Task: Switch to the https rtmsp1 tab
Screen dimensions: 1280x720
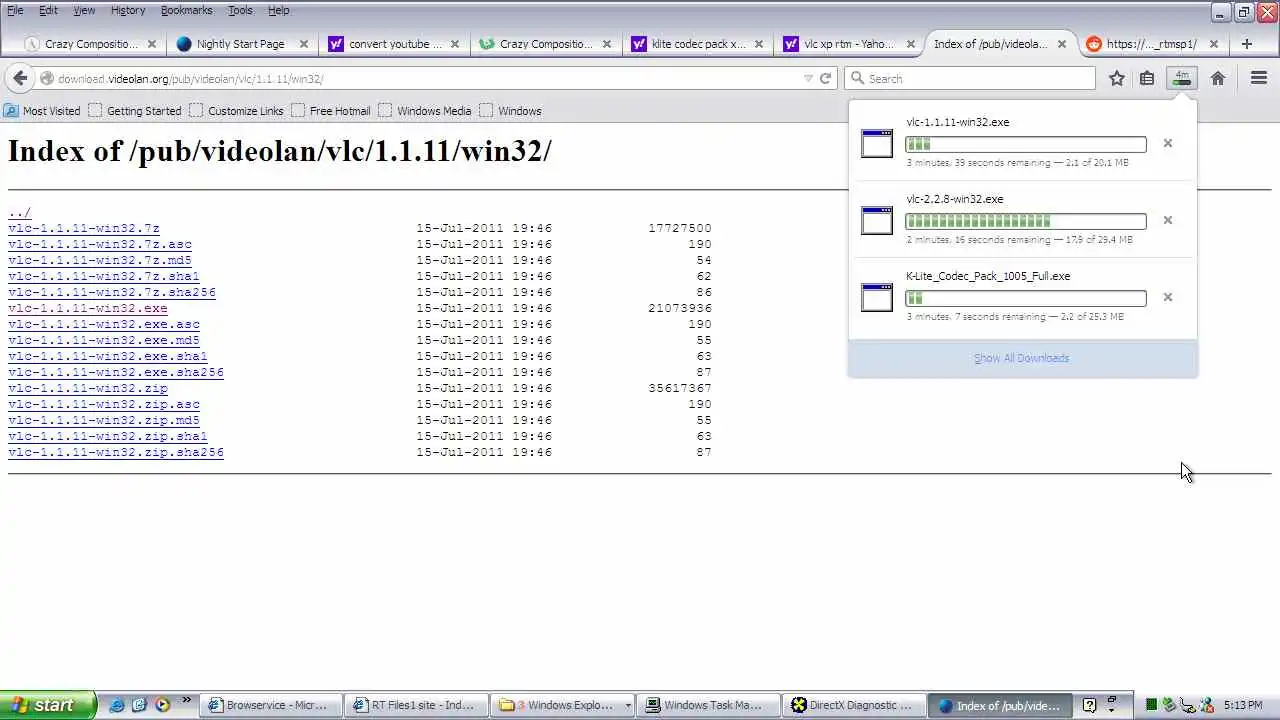Action: [1152, 44]
